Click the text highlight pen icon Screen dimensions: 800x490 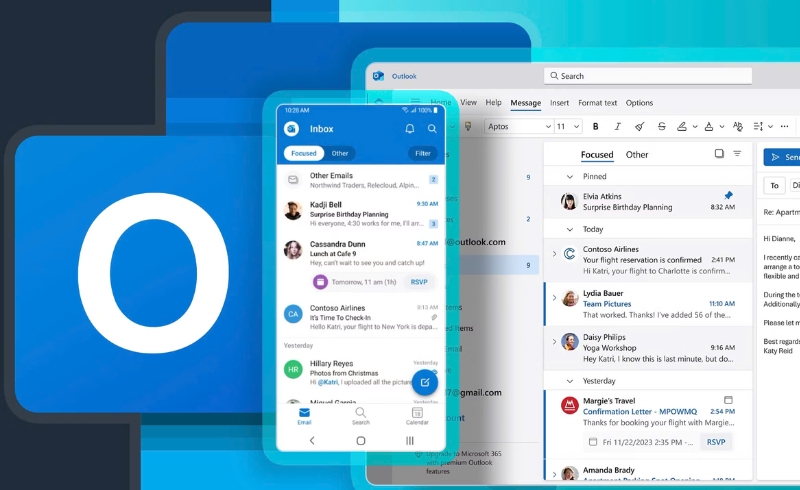click(x=682, y=127)
